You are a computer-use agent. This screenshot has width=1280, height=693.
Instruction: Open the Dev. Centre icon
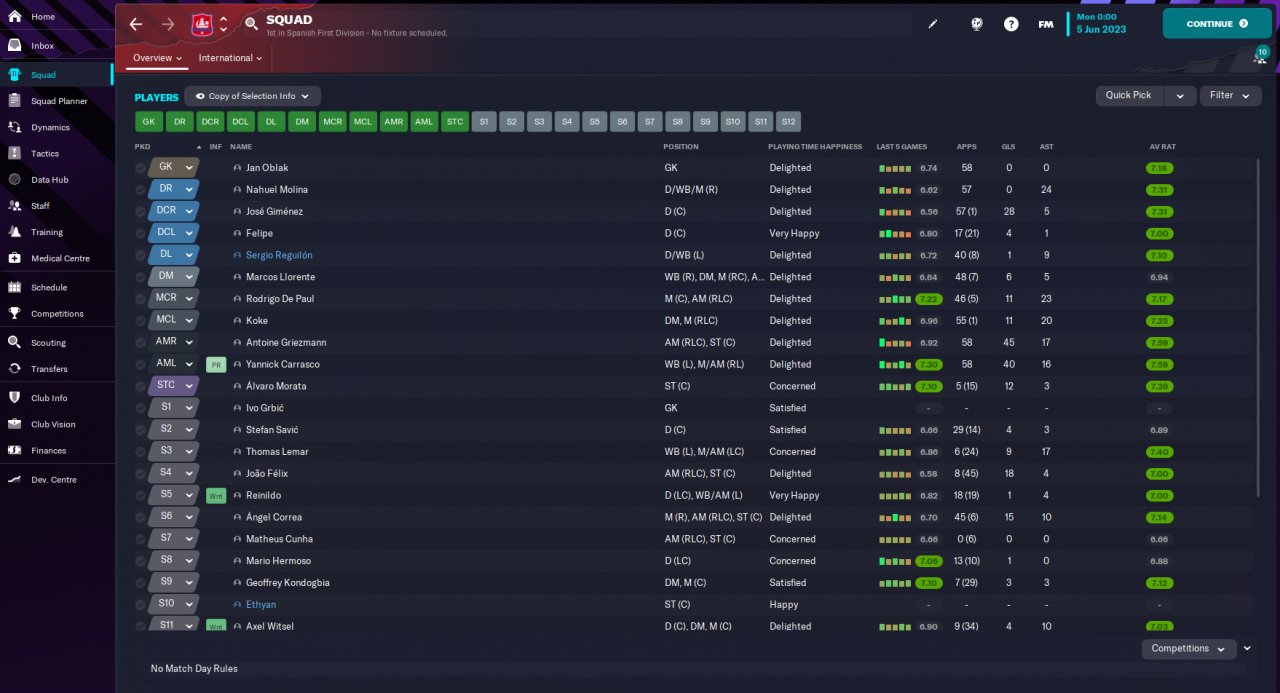tap(15, 479)
